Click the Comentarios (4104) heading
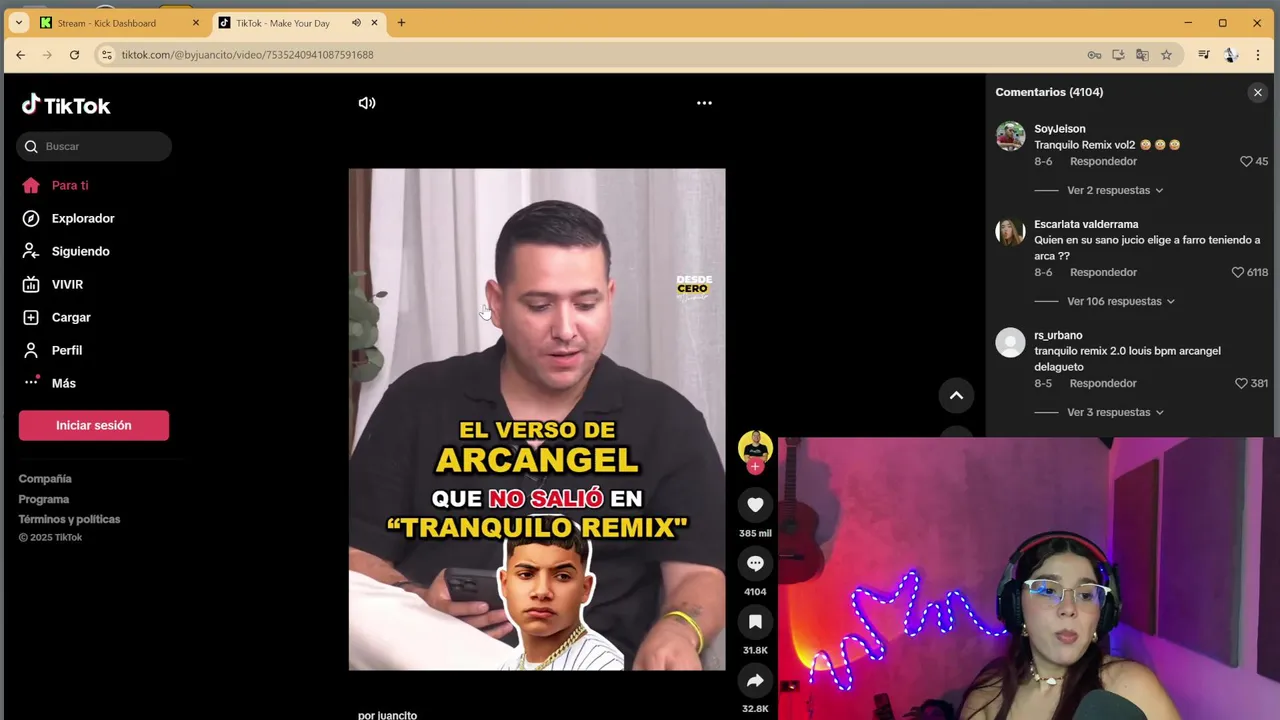 pyautogui.click(x=1049, y=92)
